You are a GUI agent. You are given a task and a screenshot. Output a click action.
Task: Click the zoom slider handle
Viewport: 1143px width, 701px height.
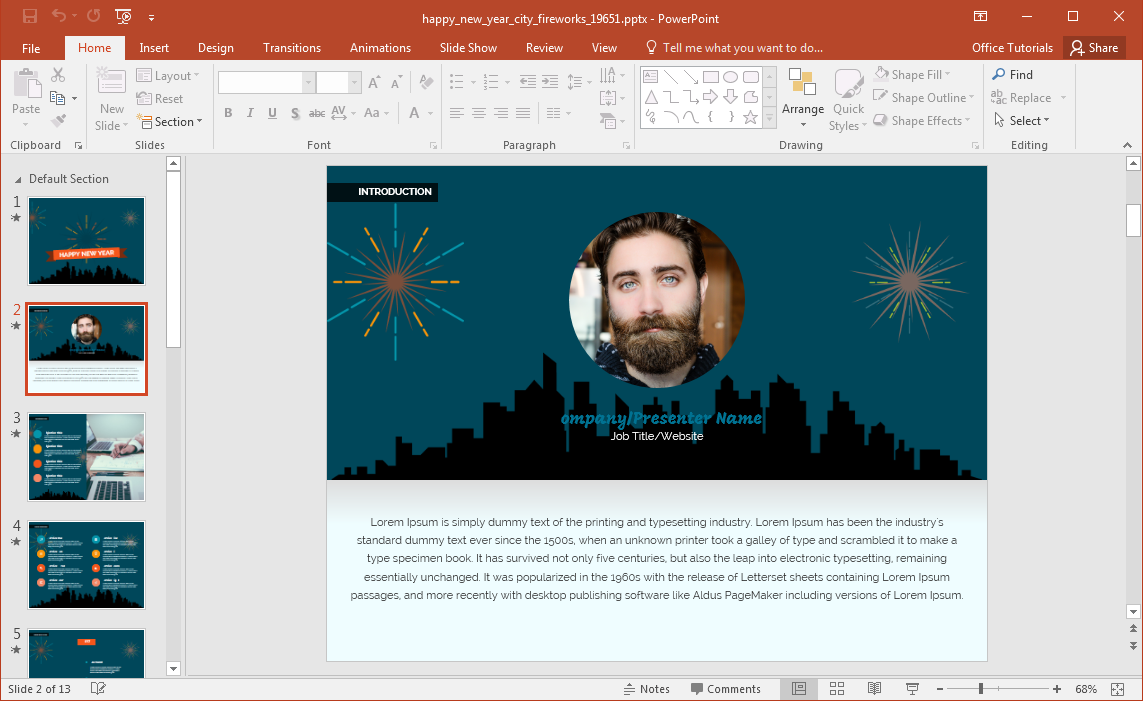[x=981, y=689]
